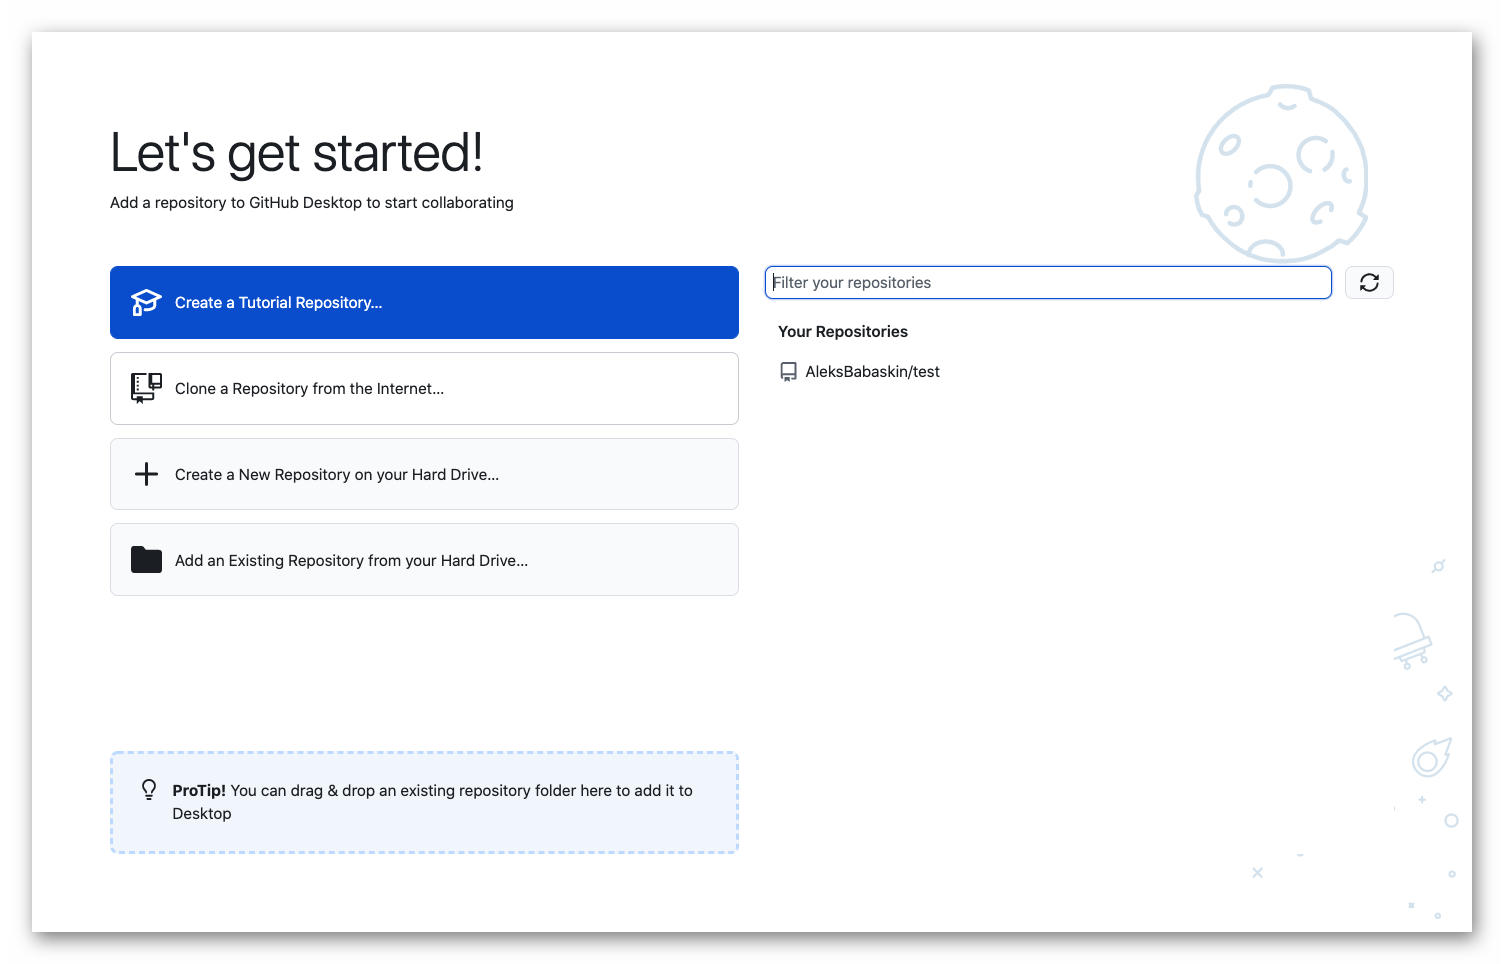Click the ProTip drag and drop text
This screenshot has height=964, width=1504.
(x=432, y=802)
